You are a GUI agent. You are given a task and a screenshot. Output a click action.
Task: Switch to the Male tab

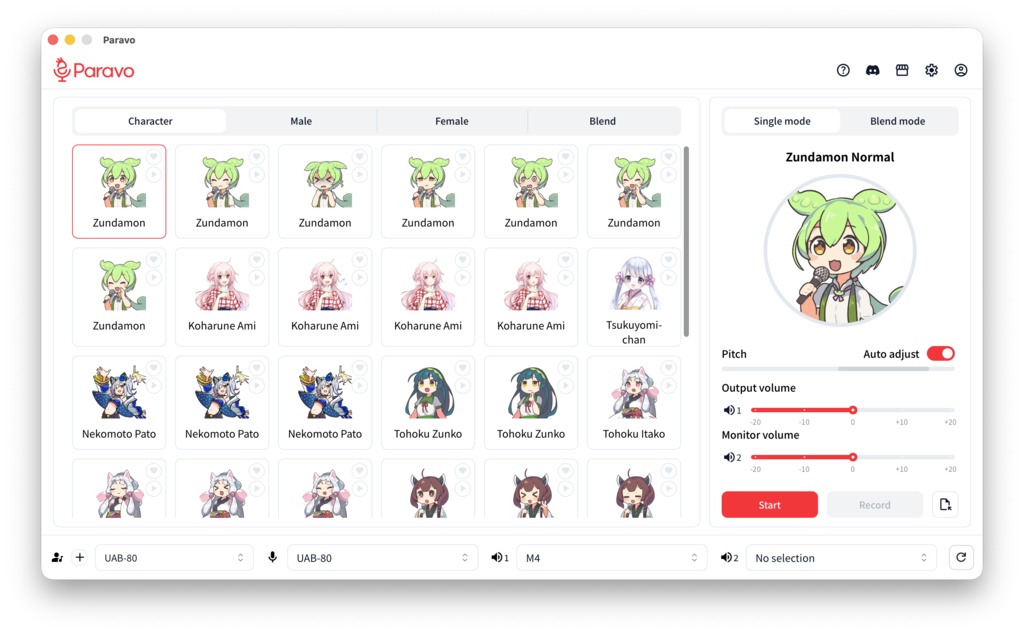(x=301, y=121)
